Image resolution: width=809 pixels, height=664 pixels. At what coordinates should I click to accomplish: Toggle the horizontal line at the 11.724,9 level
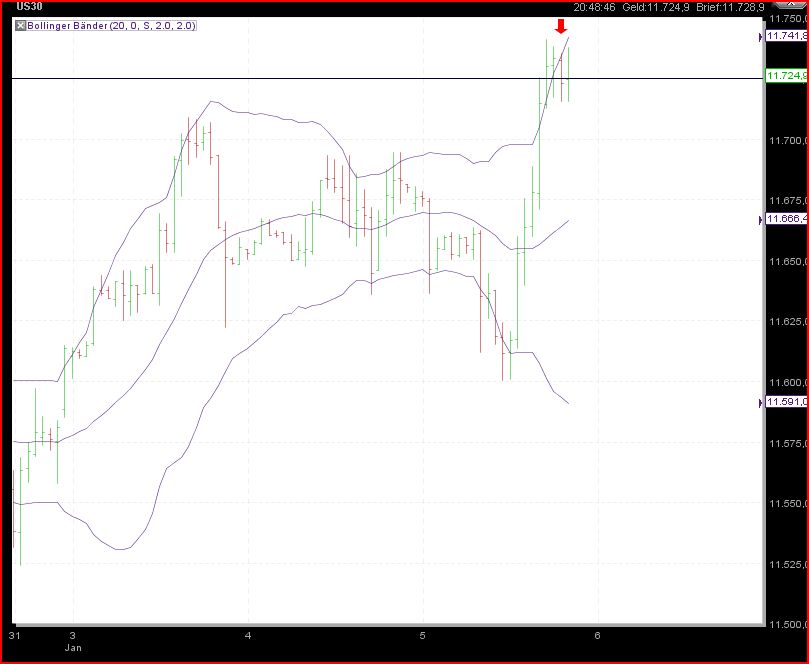tap(400, 79)
